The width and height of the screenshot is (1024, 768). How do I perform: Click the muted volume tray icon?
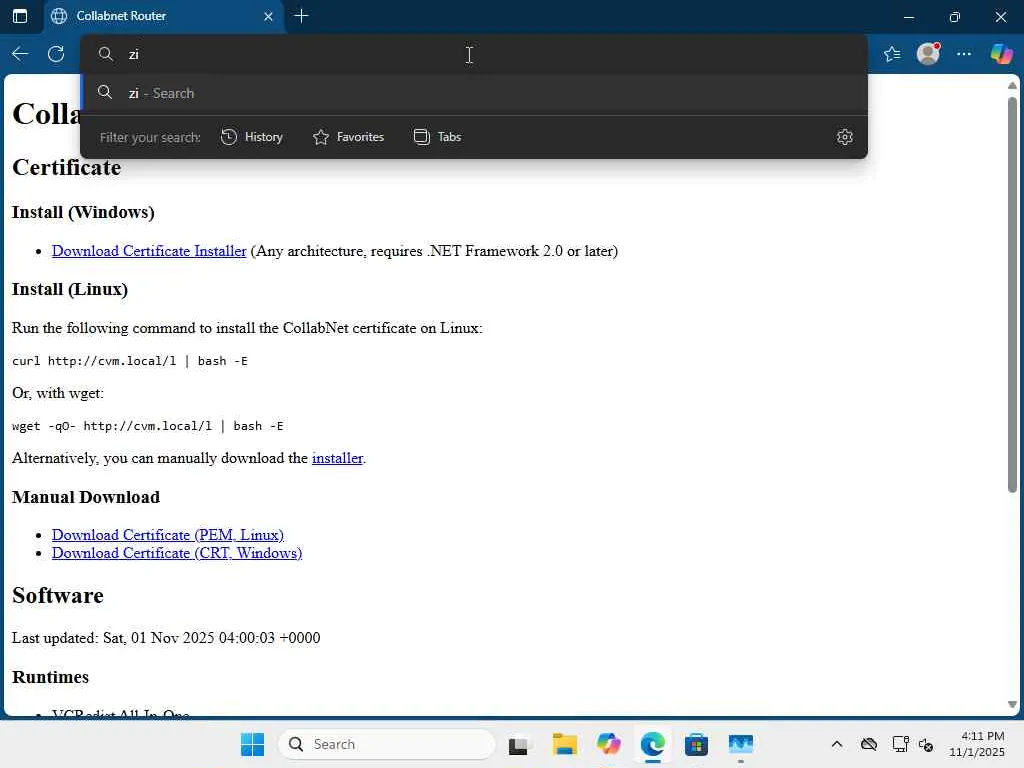click(925, 744)
